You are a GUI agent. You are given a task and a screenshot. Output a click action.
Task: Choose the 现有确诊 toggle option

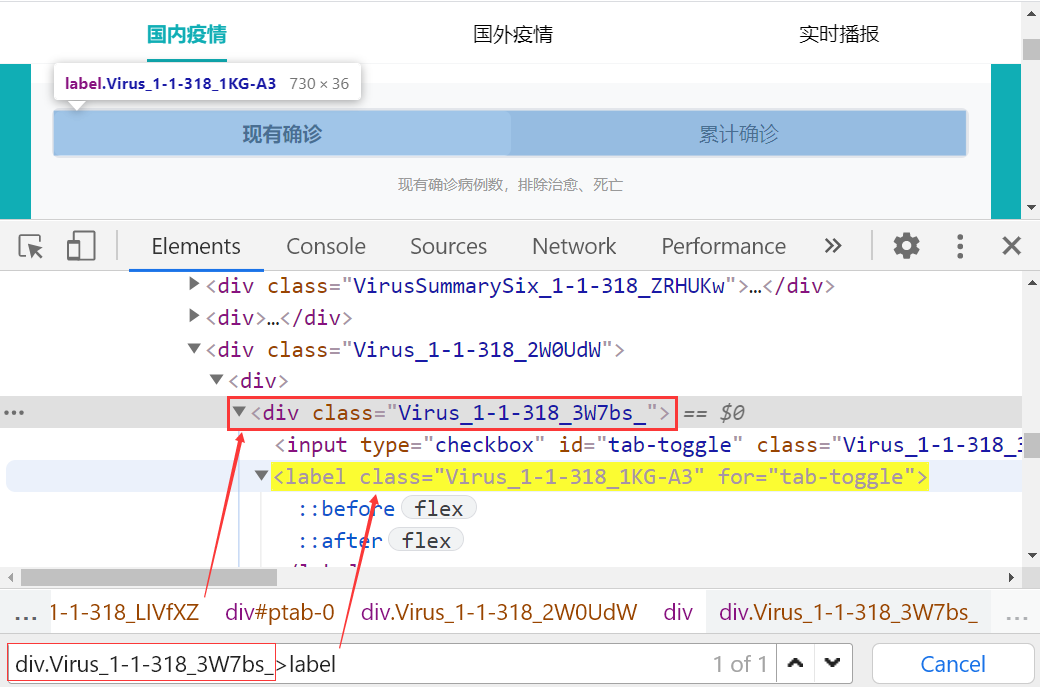point(282,134)
